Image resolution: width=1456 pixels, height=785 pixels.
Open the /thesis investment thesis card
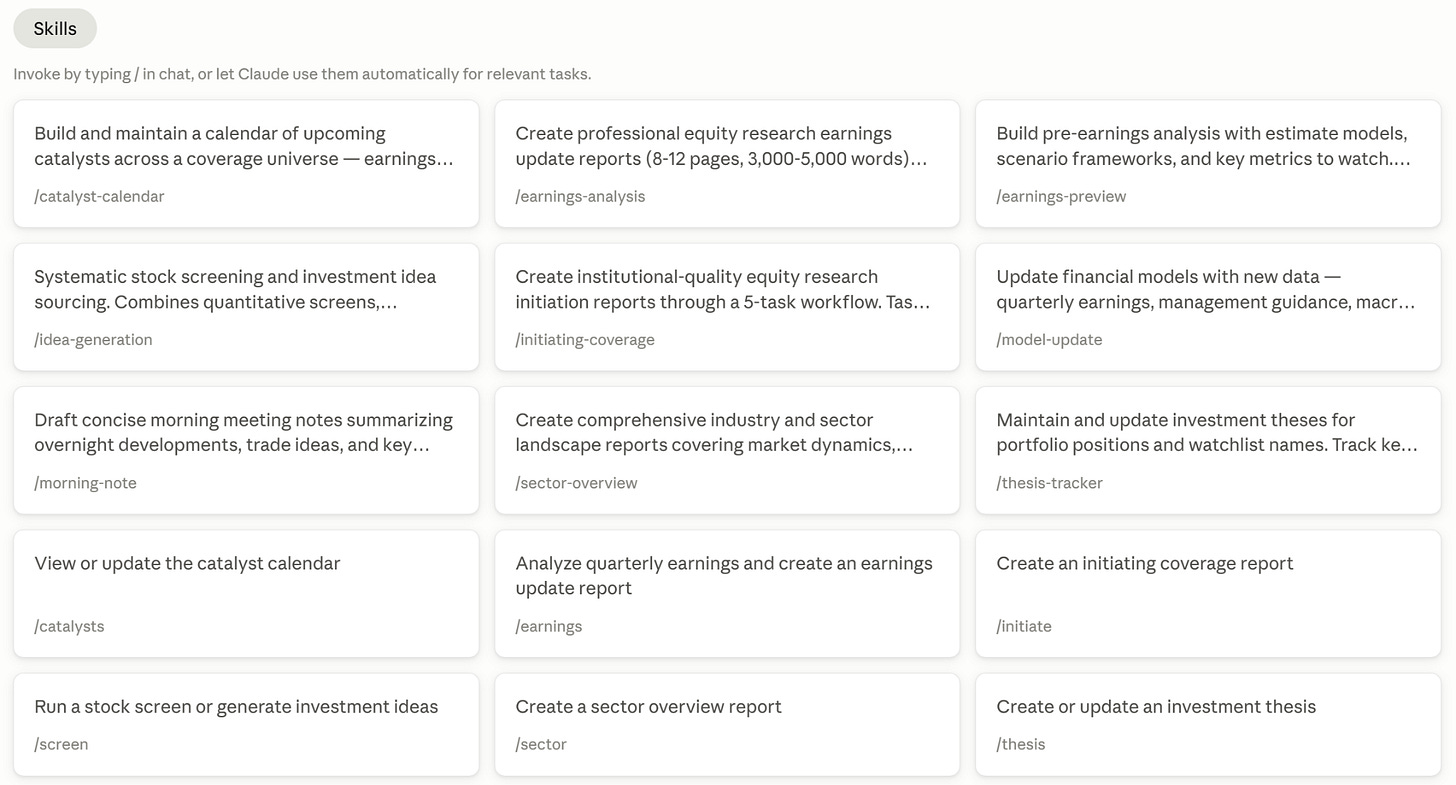point(1208,725)
